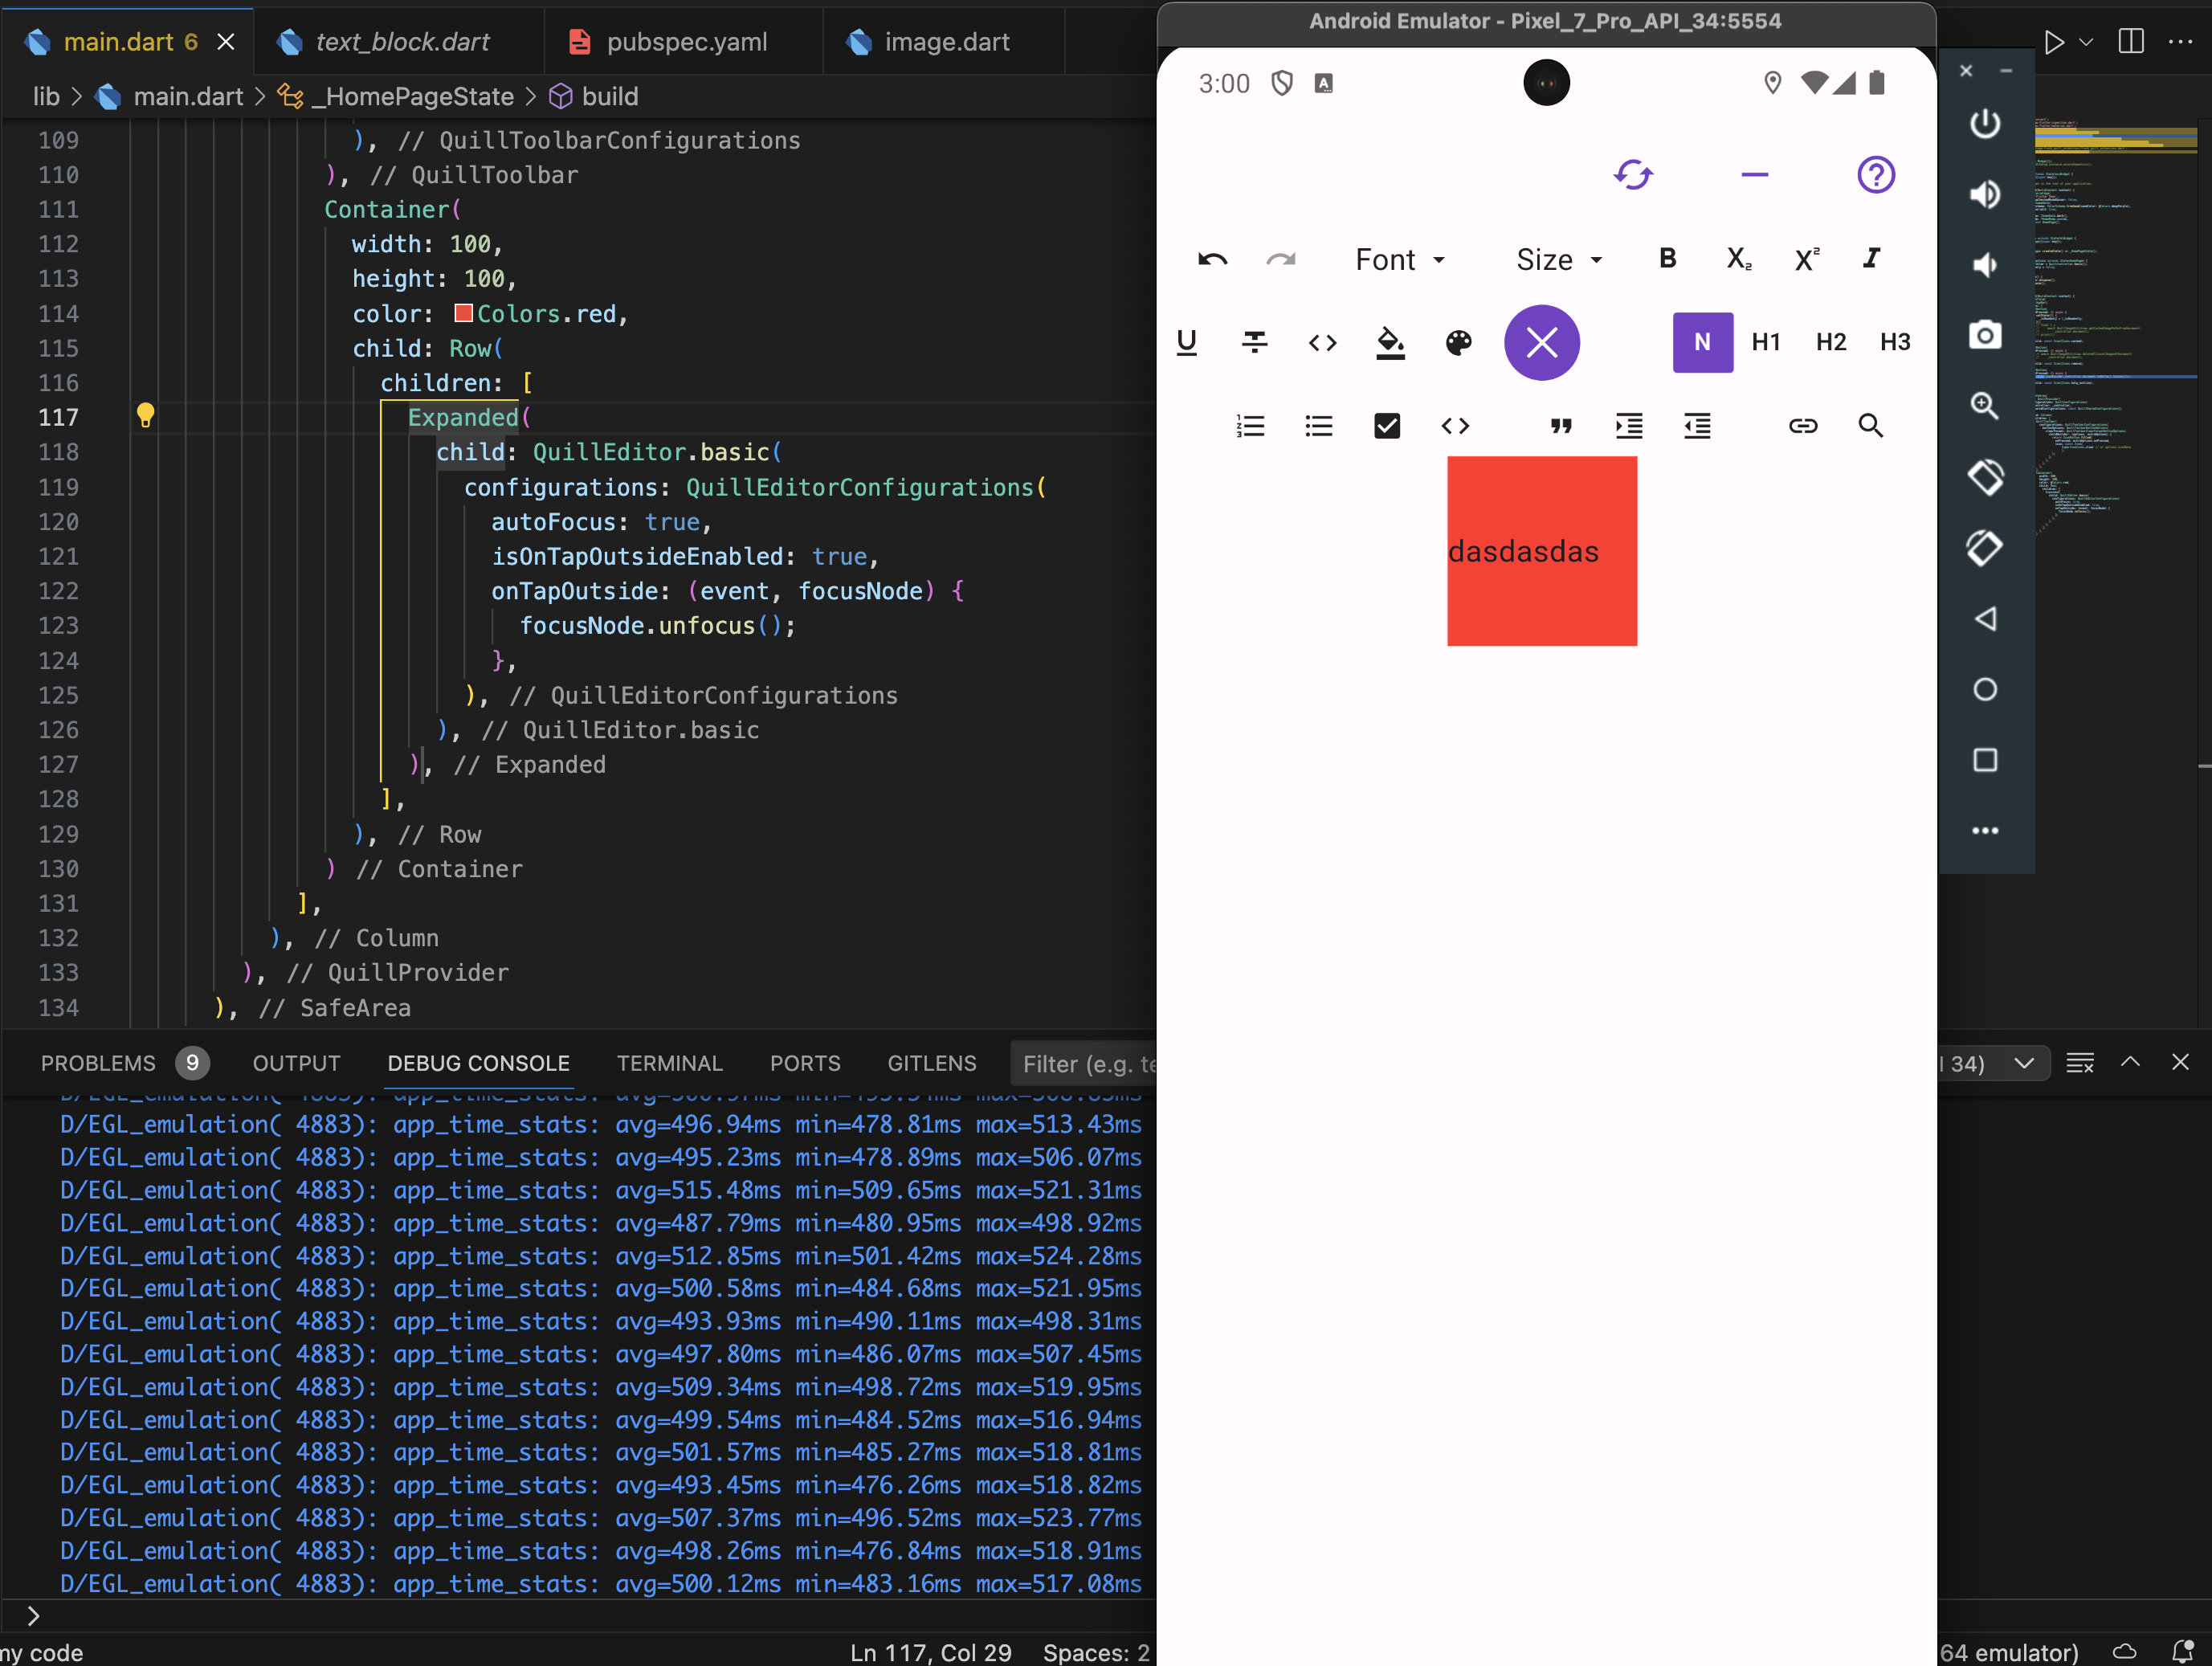Toggle strikethrough formatting
Screen dimensions: 2212x1666
pos(1255,342)
